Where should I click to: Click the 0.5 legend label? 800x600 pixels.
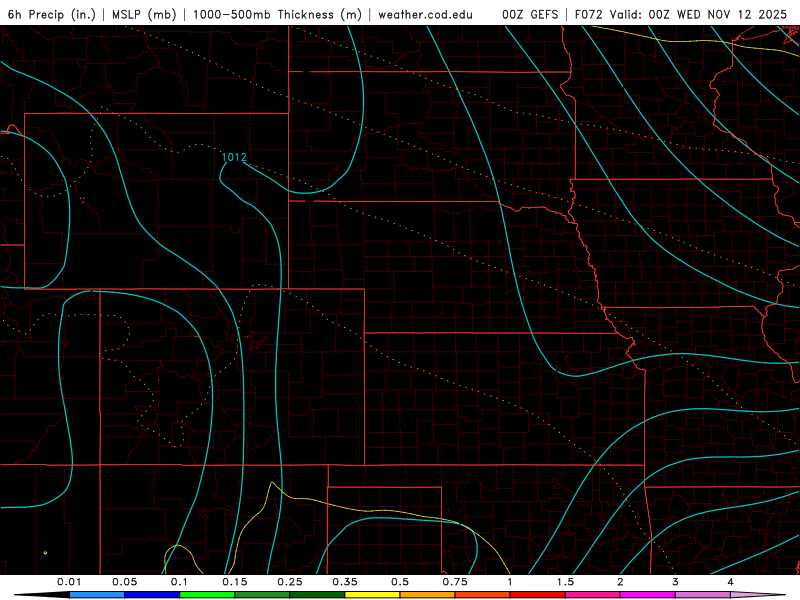pyautogui.click(x=400, y=582)
